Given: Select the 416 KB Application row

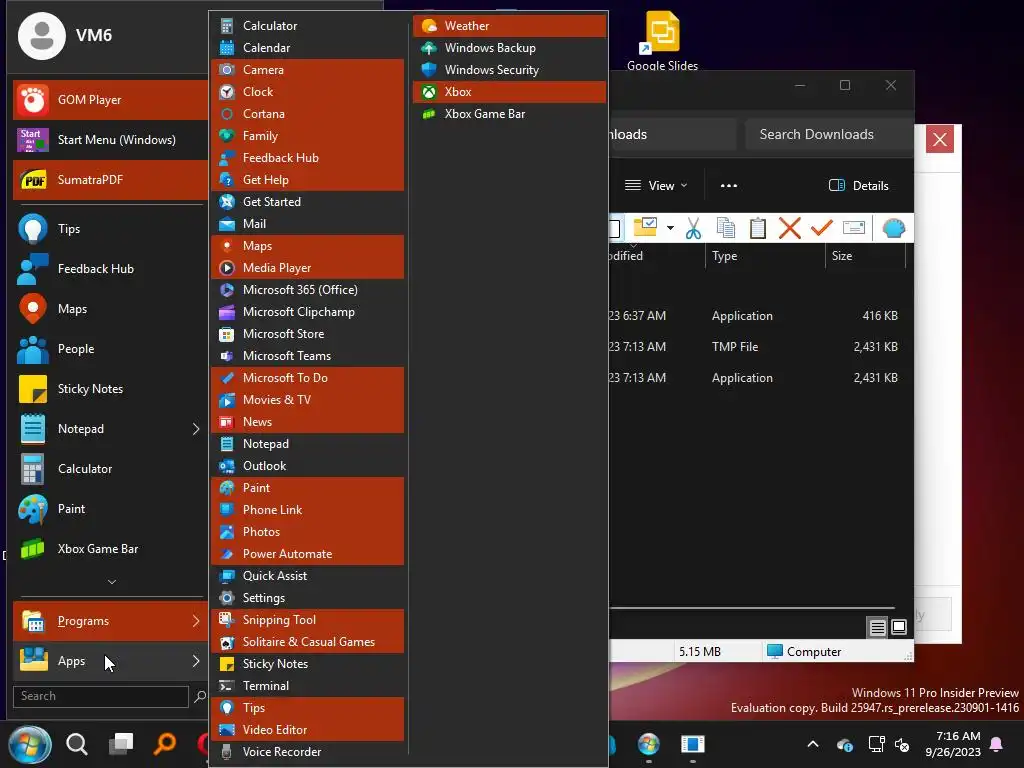Looking at the screenshot, I should click(758, 316).
